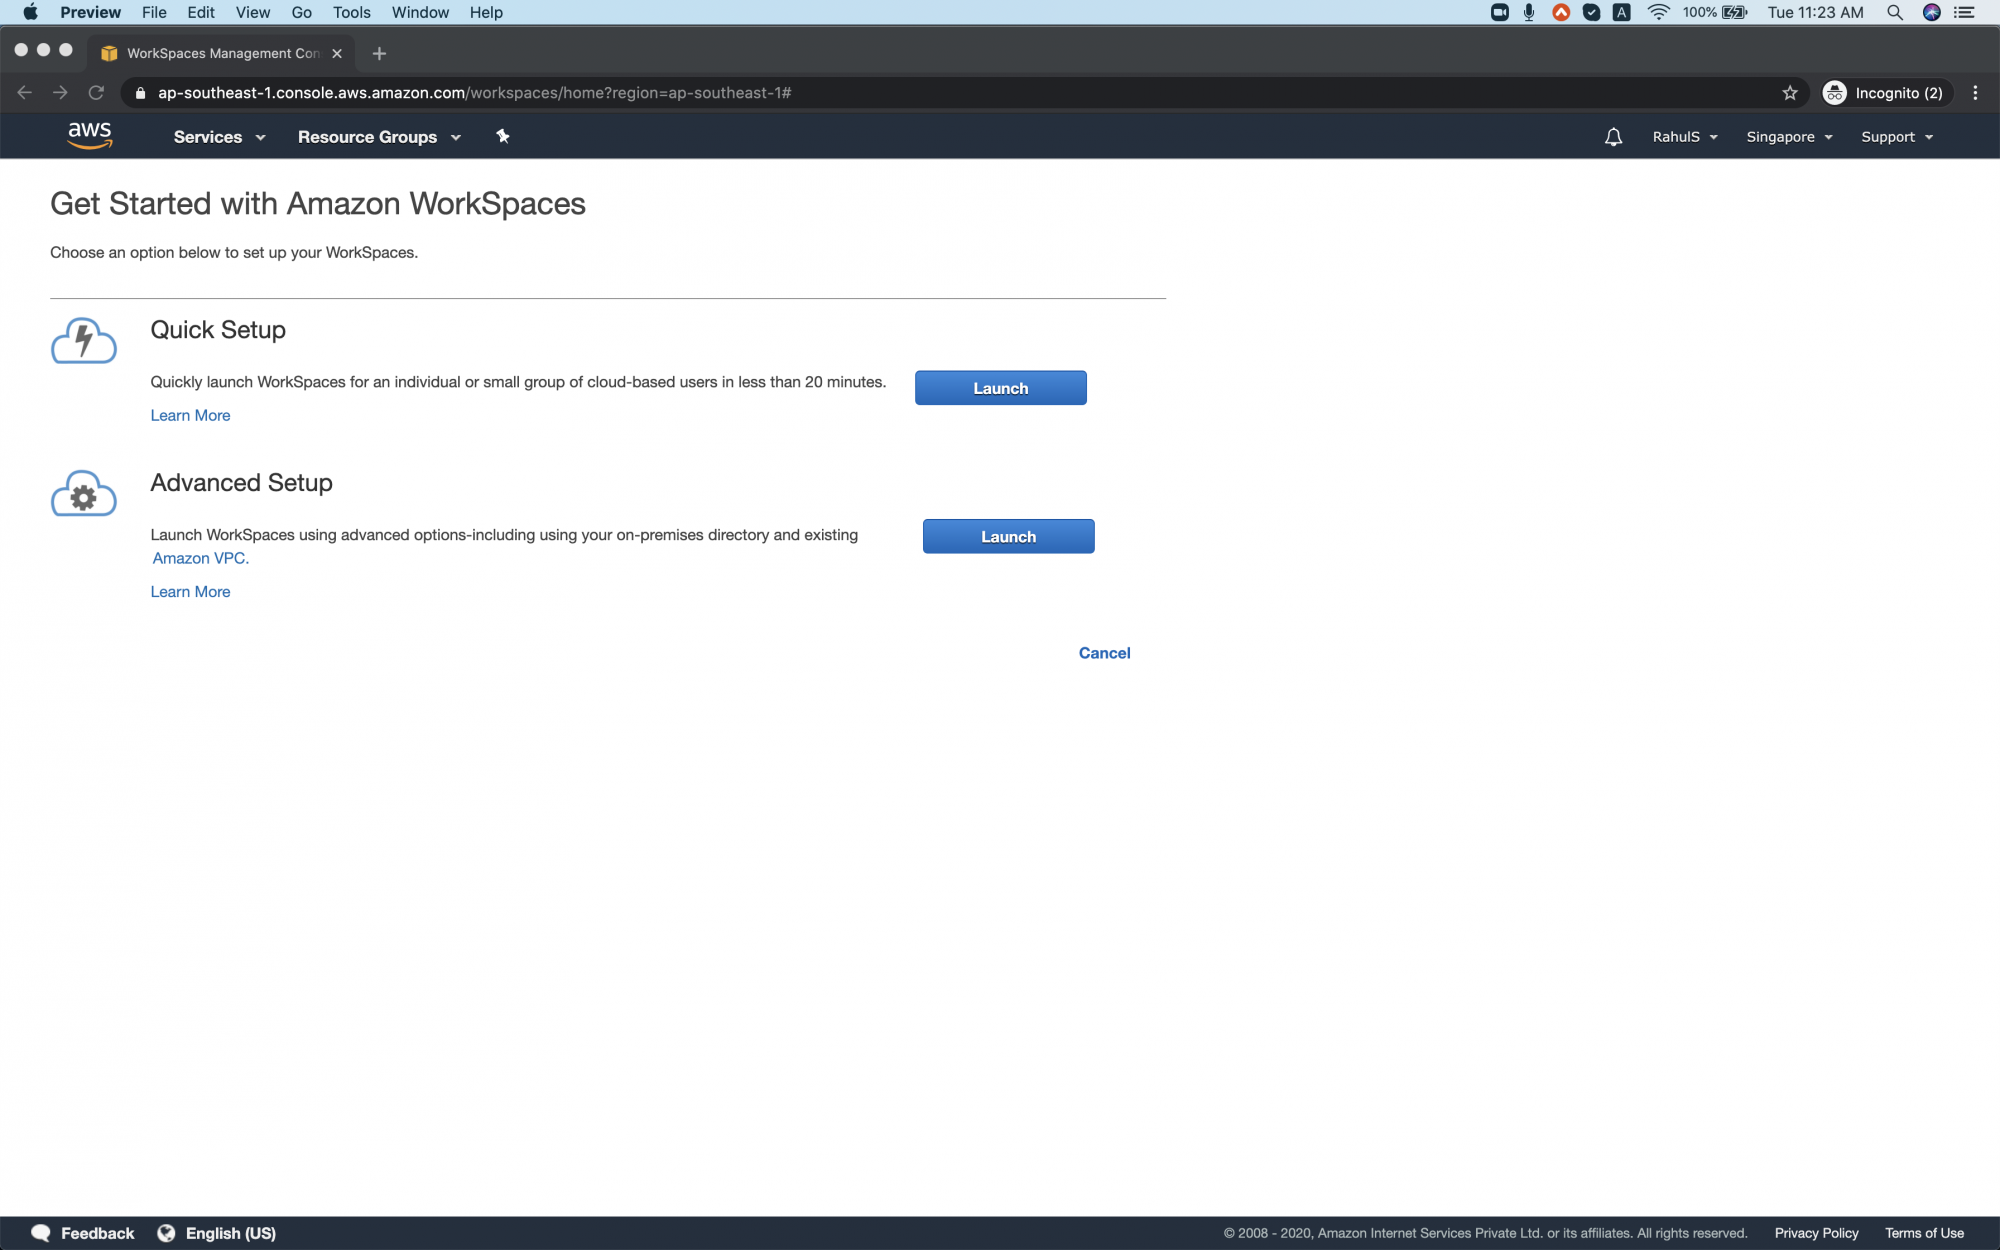
Task: Click the Spotlight search icon in the menu bar
Action: (1895, 12)
